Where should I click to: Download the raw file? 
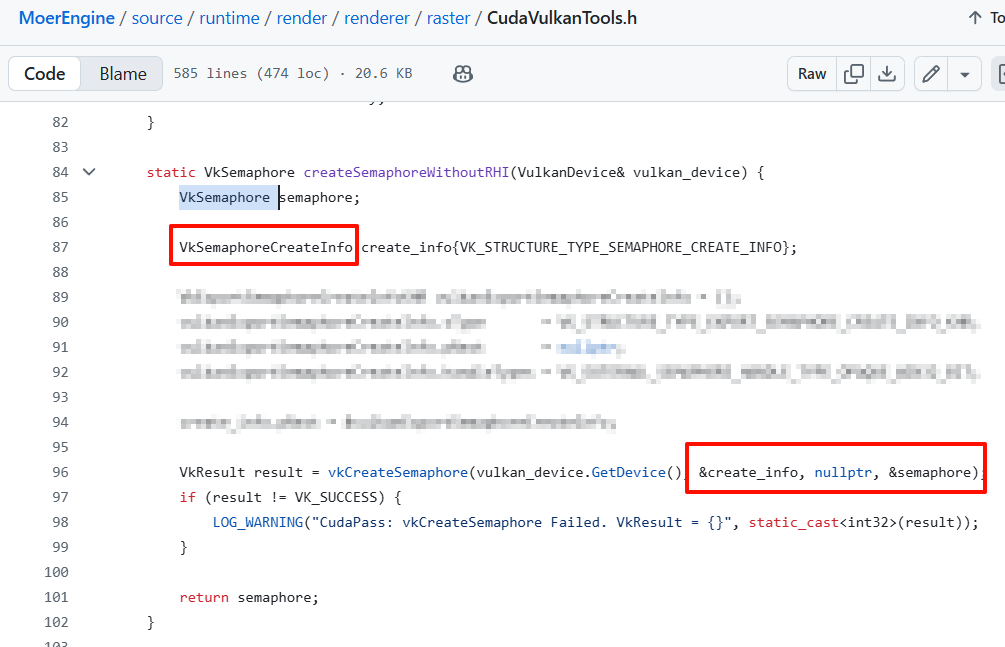tap(886, 74)
